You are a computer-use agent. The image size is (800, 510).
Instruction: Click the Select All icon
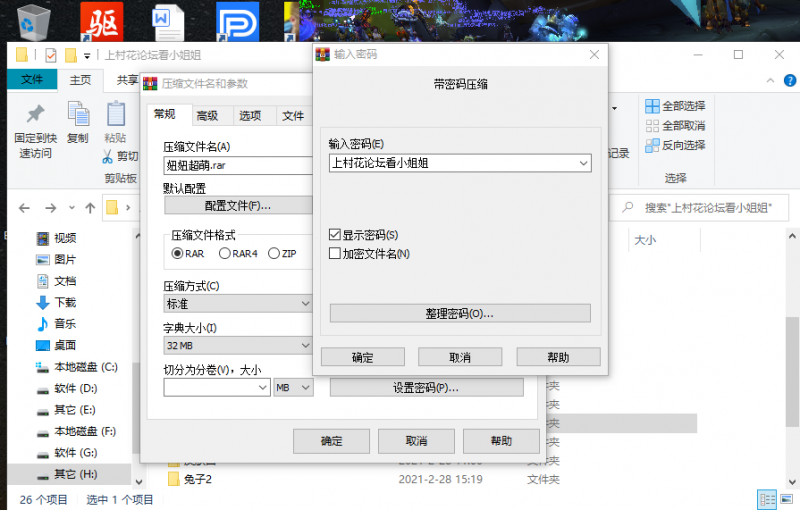pos(653,106)
